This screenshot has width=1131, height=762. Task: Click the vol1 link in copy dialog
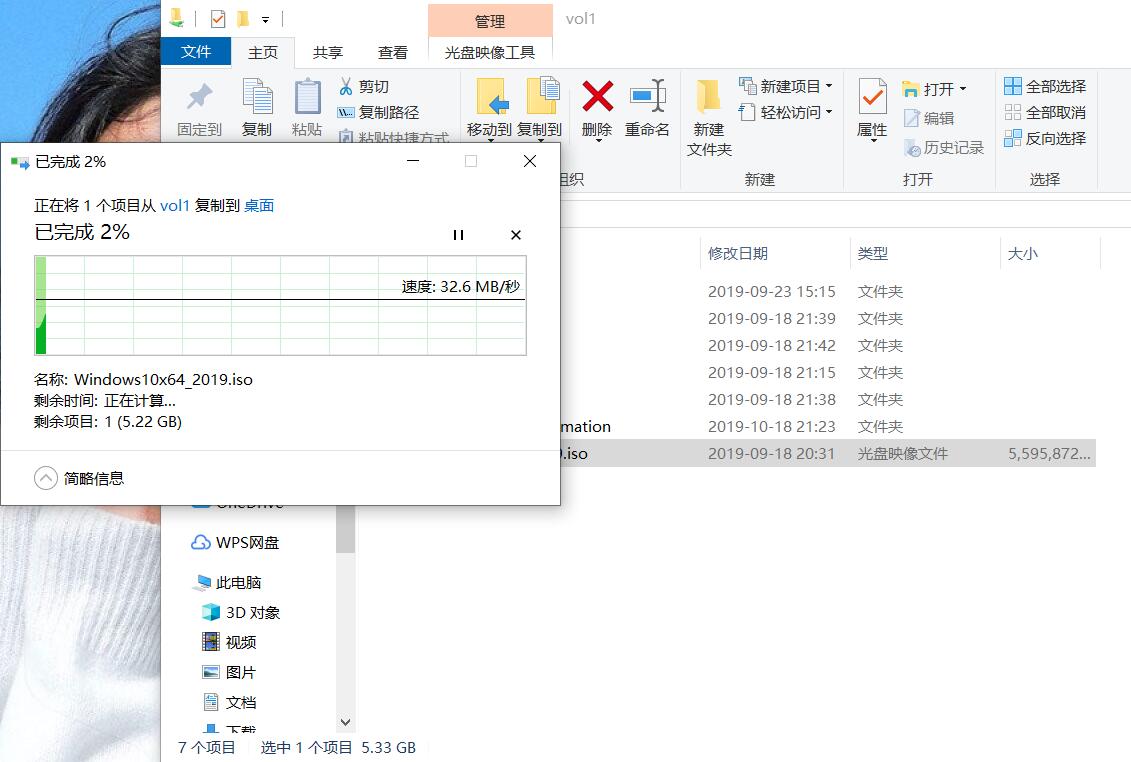pyautogui.click(x=176, y=204)
